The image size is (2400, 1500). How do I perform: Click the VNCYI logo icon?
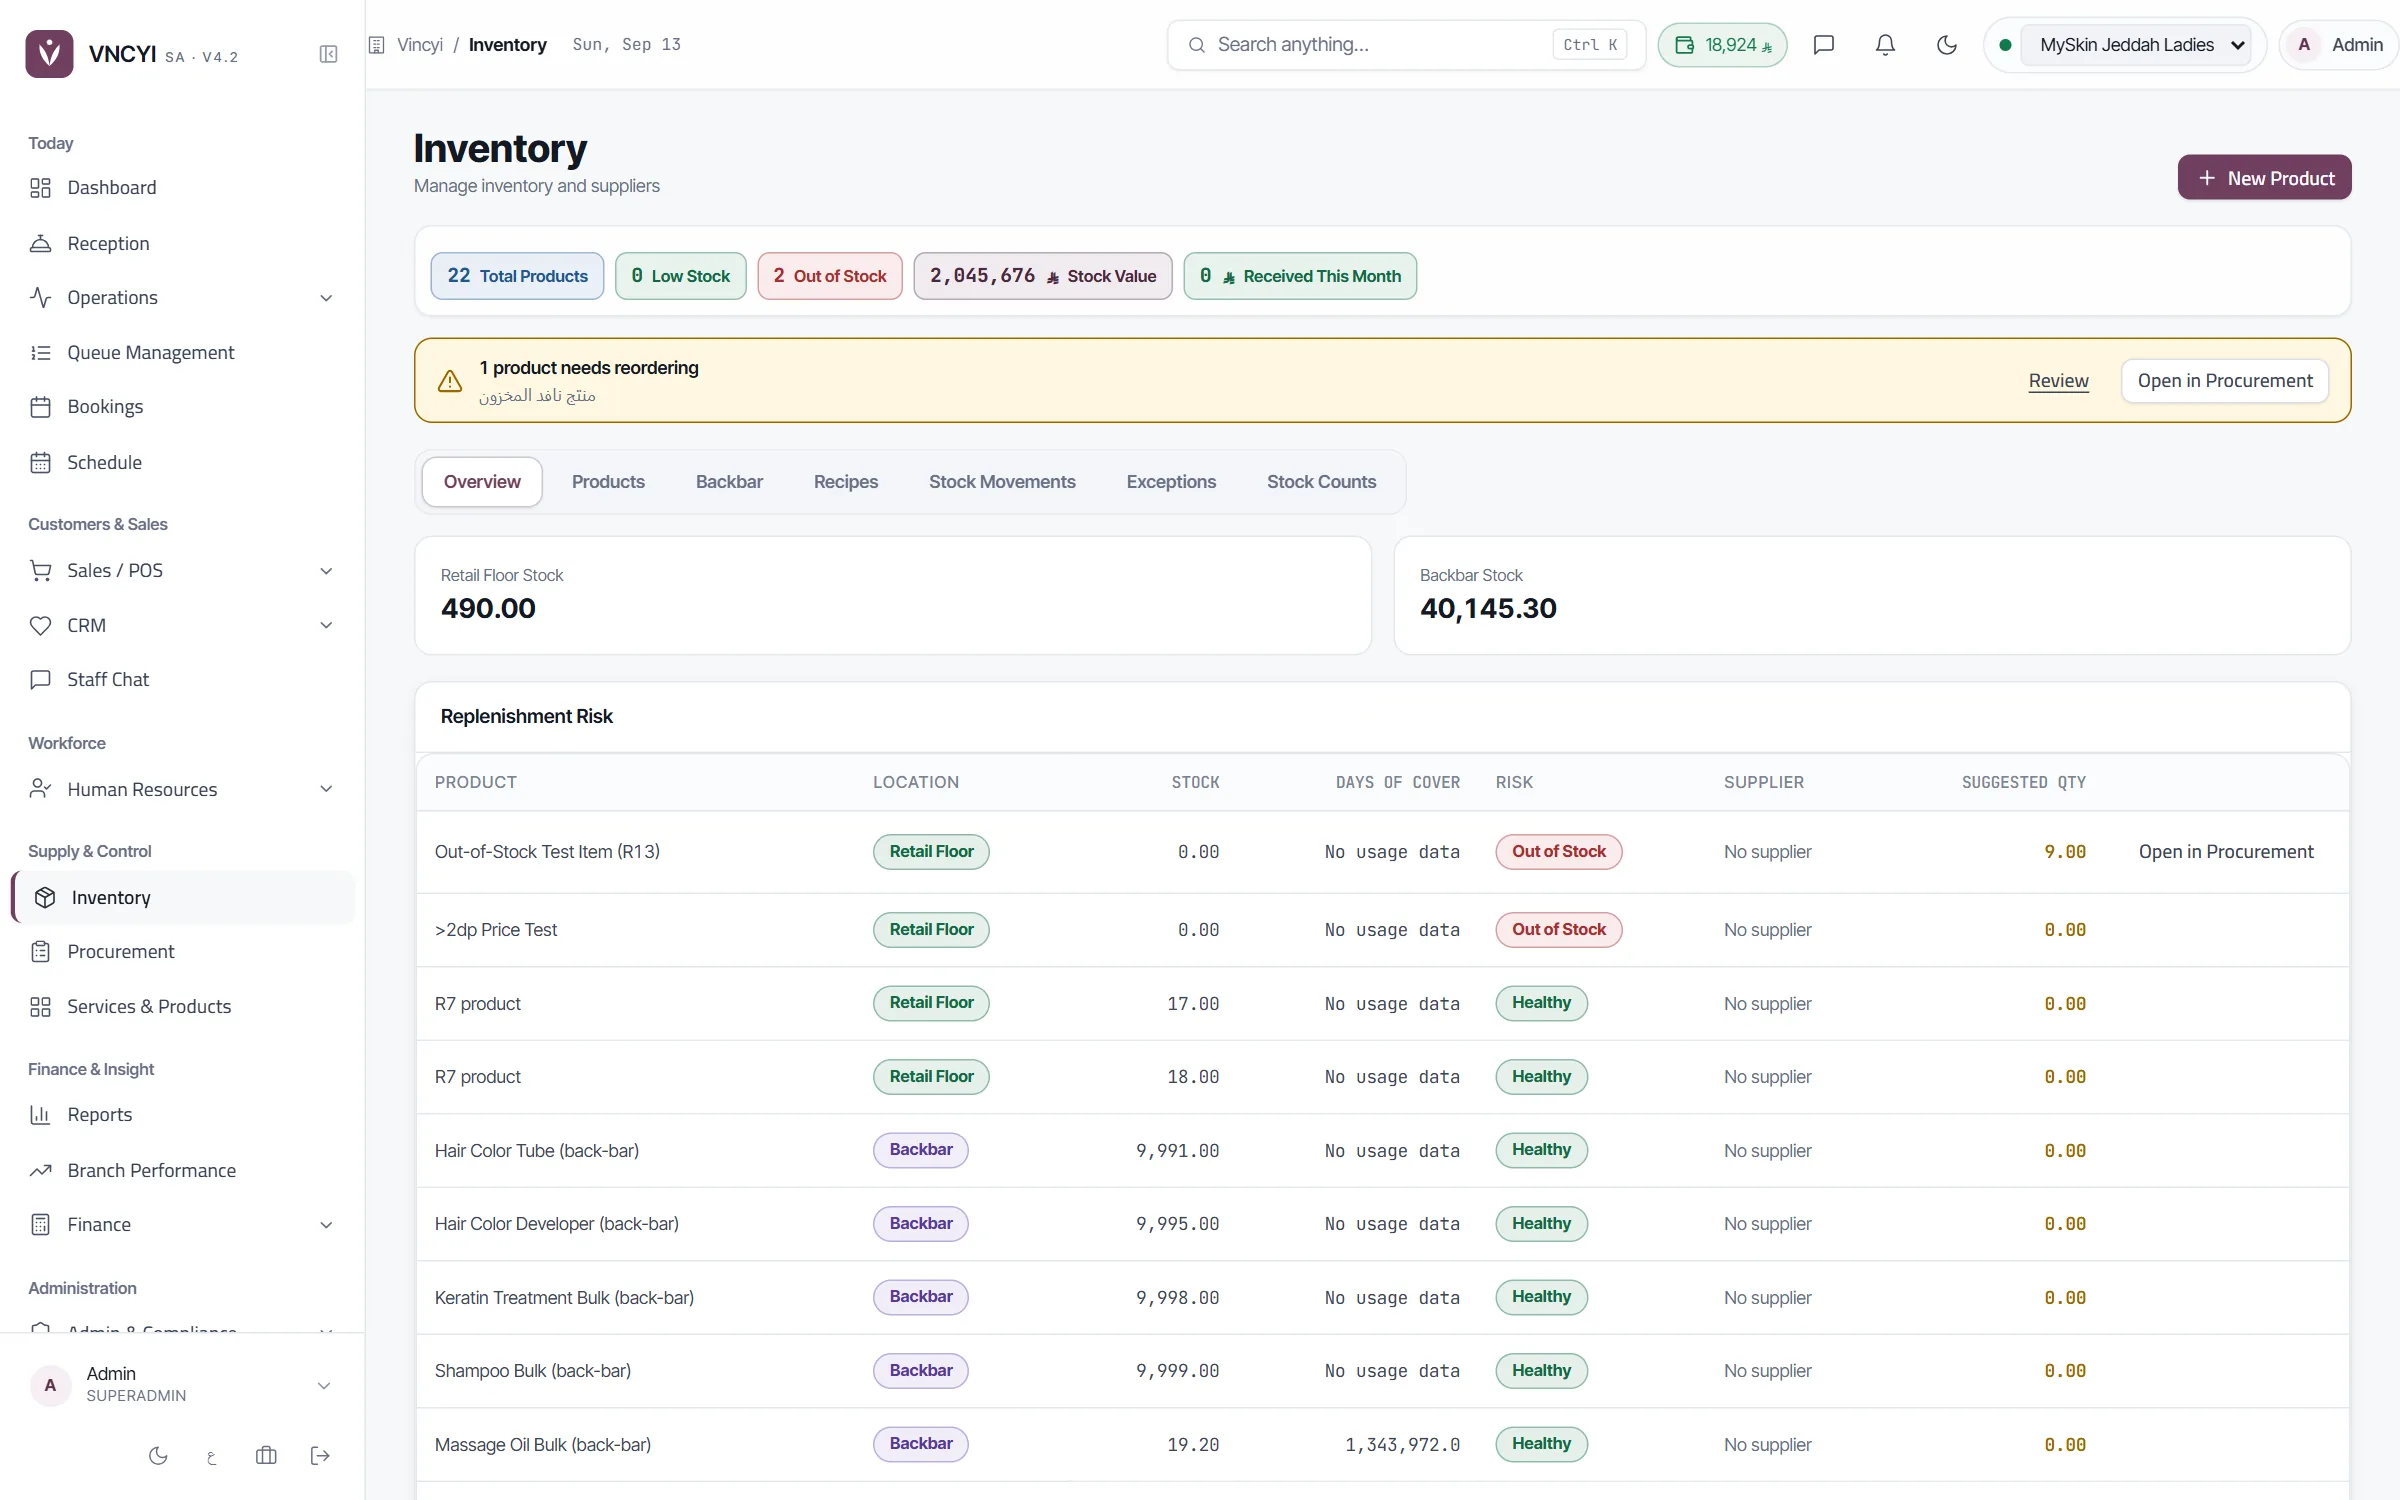pyautogui.click(x=49, y=54)
